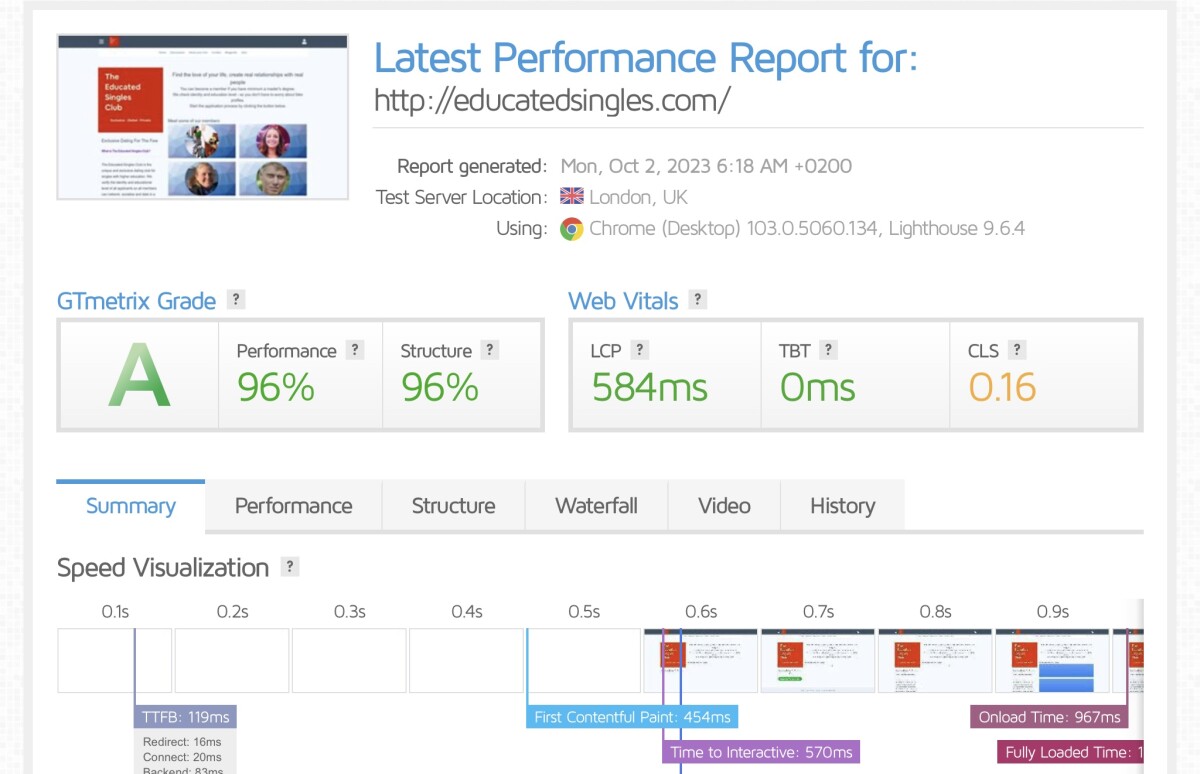This screenshot has width=1200, height=774.
Task: Click the educatedsingles.com URL link
Action: tap(552, 101)
